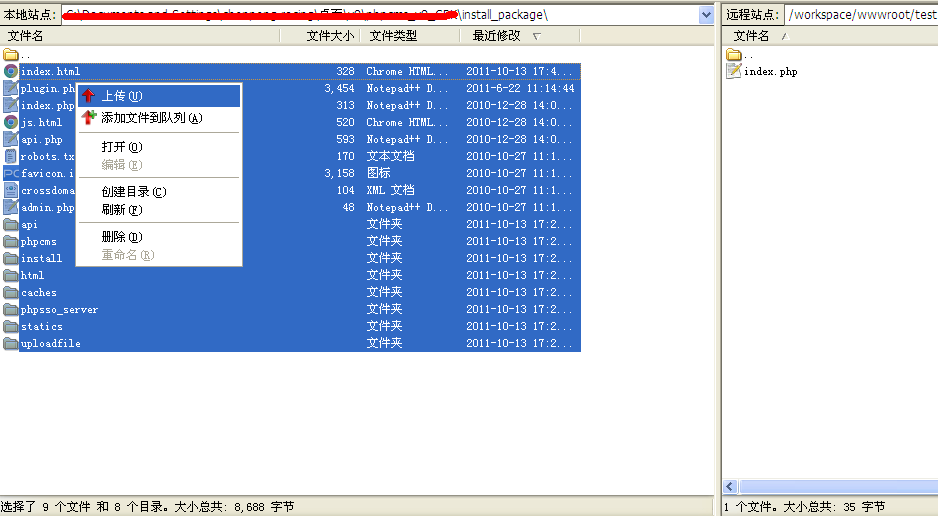The image size is (938, 516).
Task: Click the add-to-queue icon in the context menu
Action: click(x=89, y=117)
